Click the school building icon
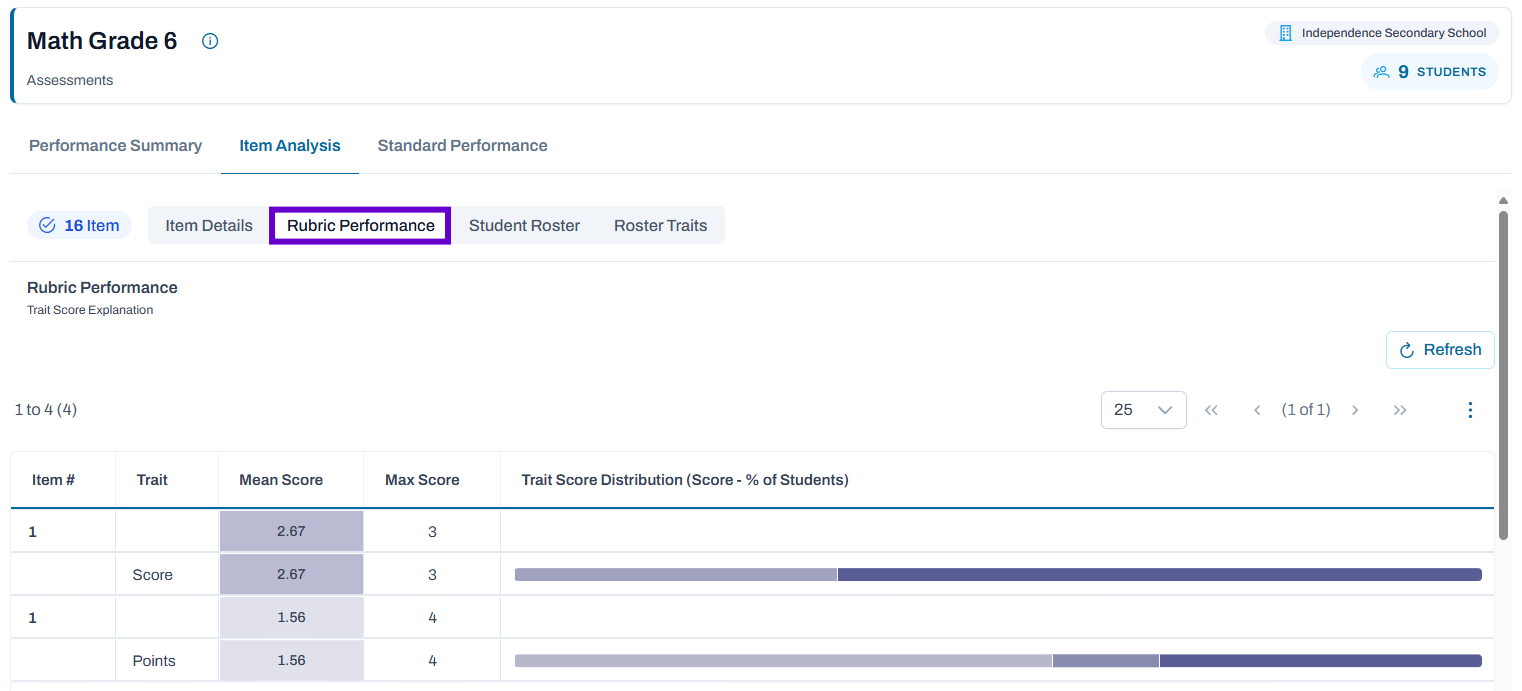This screenshot has width=1522, height=691. pyautogui.click(x=1285, y=33)
